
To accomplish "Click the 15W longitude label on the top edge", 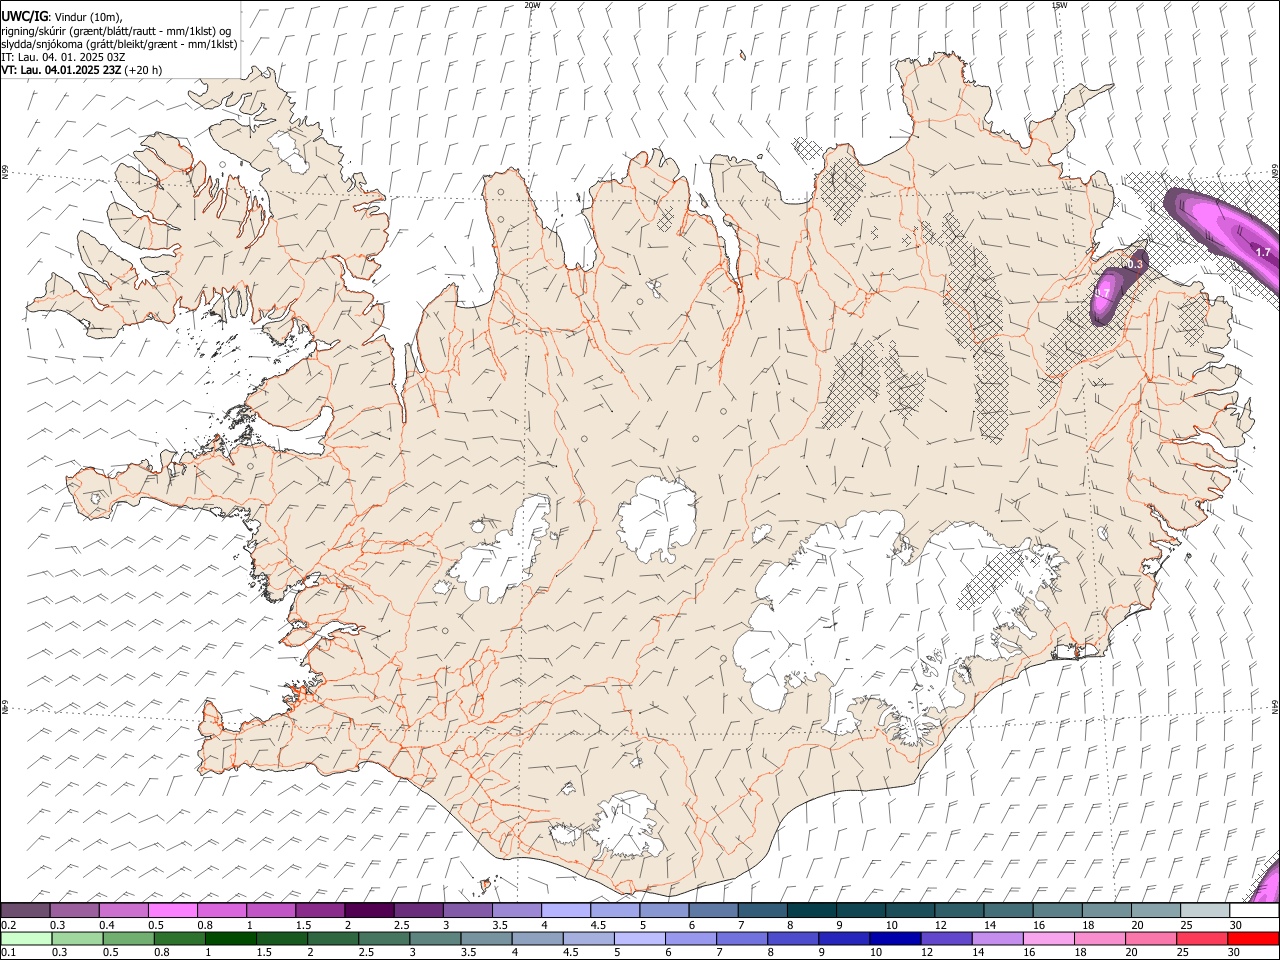I will (1059, 5).
